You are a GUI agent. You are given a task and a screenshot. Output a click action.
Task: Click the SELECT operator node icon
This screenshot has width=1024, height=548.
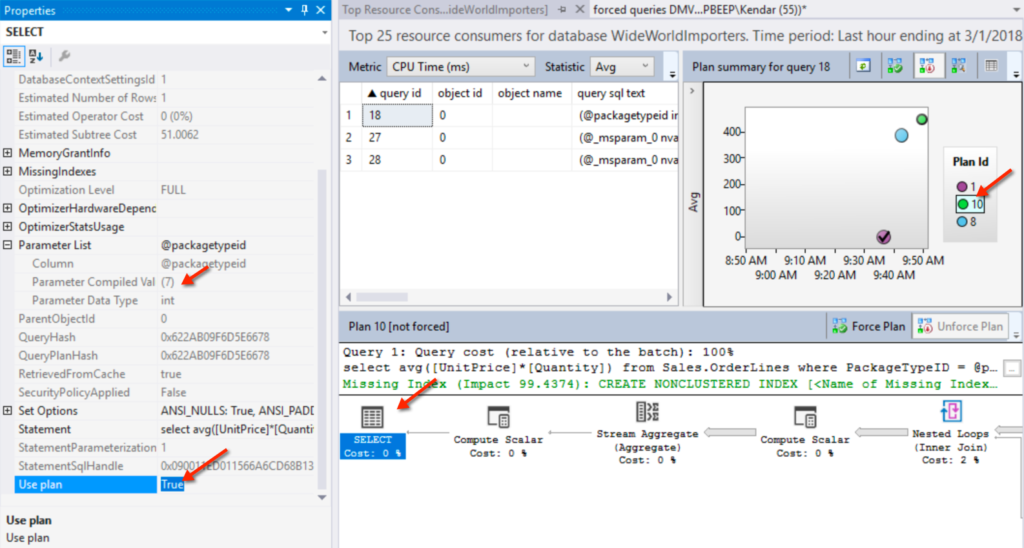(x=372, y=417)
